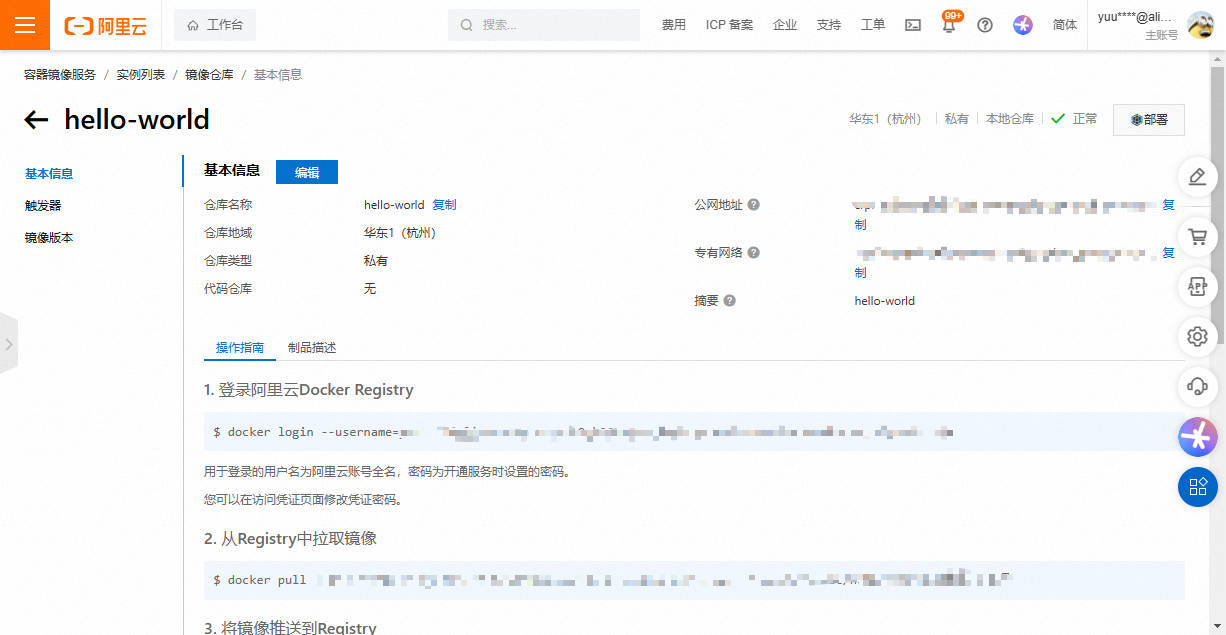This screenshot has height=635, width=1226.
Task: Click the 代码仓库 value 无
Action: 370,289
